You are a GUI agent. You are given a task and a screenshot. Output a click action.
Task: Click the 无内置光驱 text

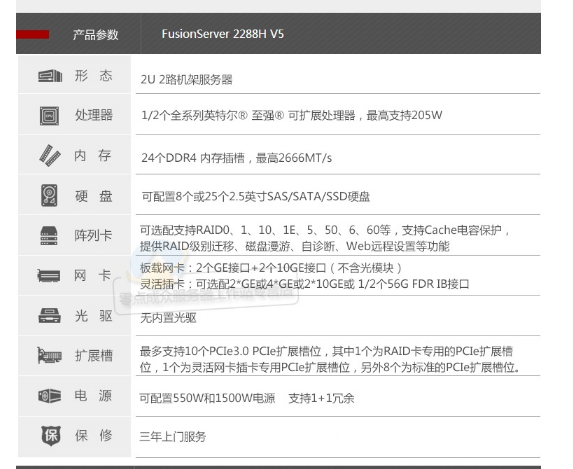point(168,318)
